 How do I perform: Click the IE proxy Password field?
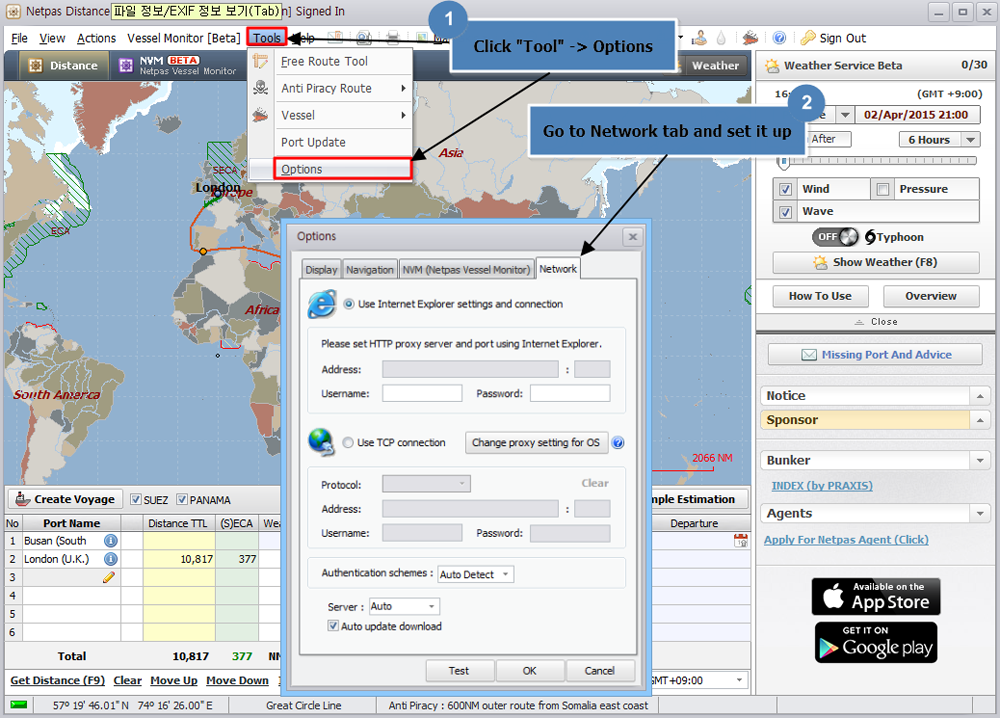570,393
